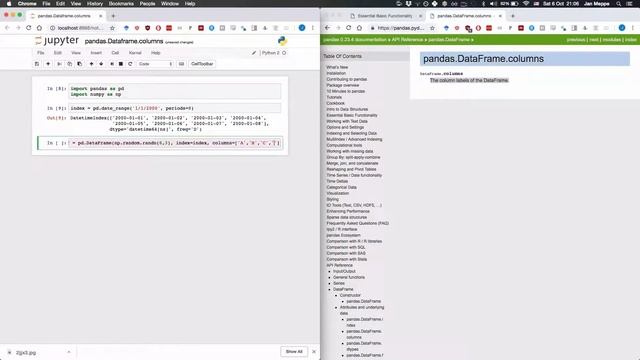Open API Reference in the docs breadcrumb
The height and width of the screenshot is (360, 640).
pyautogui.click(x=407, y=40)
